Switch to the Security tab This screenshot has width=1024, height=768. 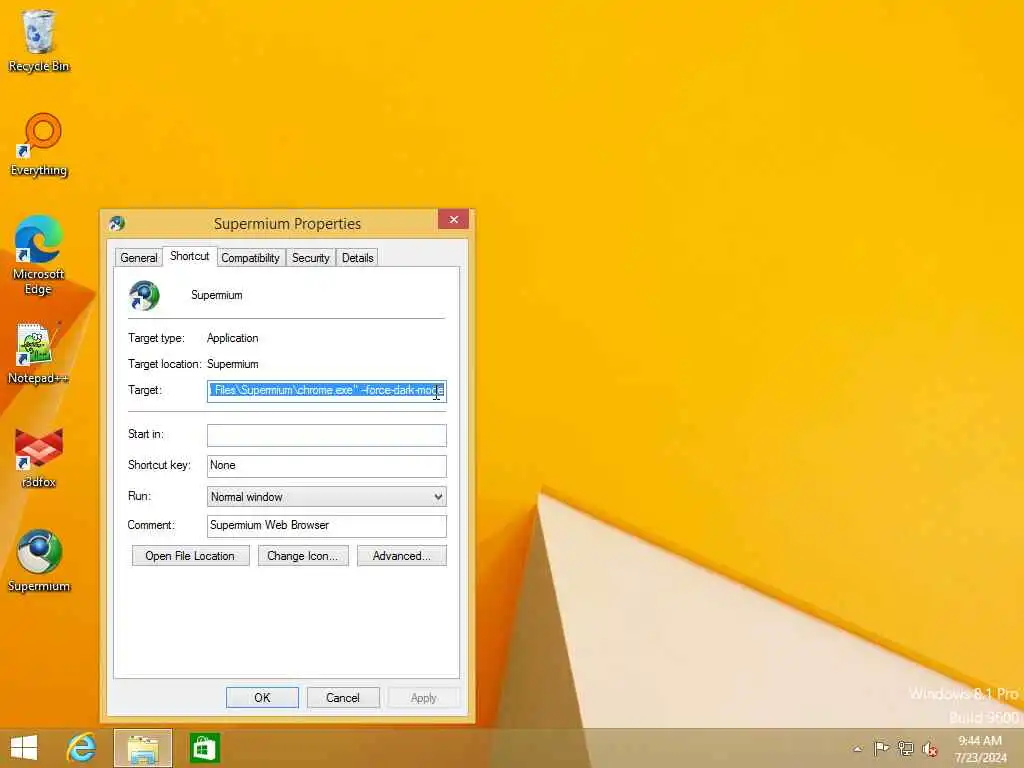(x=311, y=258)
